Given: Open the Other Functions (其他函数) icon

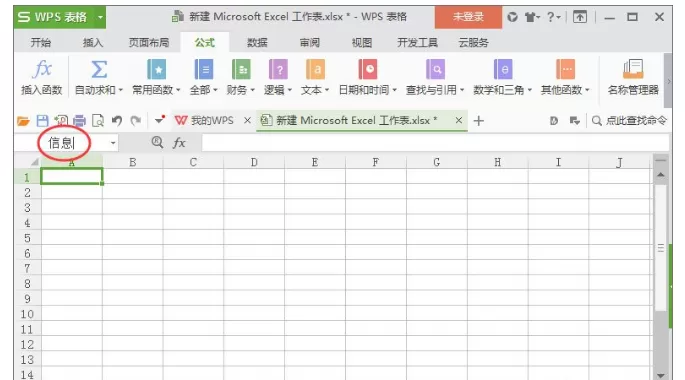Looking at the screenshot, I should [x=565, y=69].
